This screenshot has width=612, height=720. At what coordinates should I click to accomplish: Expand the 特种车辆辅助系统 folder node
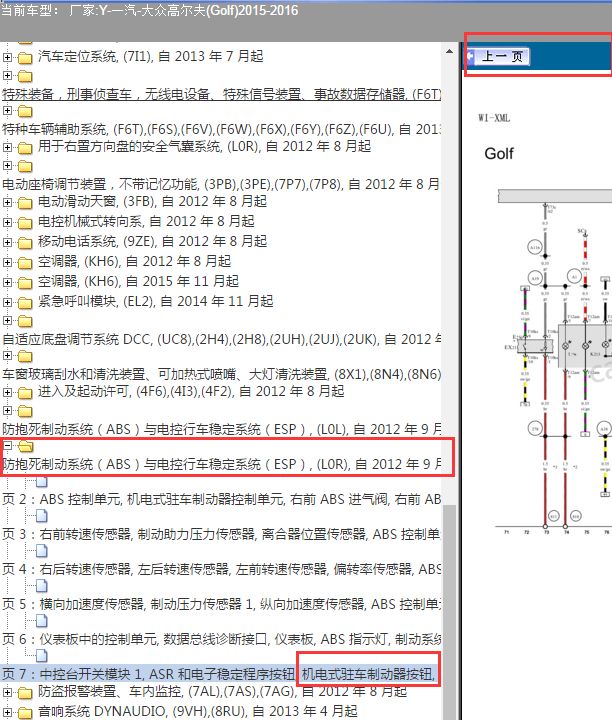pyautogui.click(x=7, y=111)
